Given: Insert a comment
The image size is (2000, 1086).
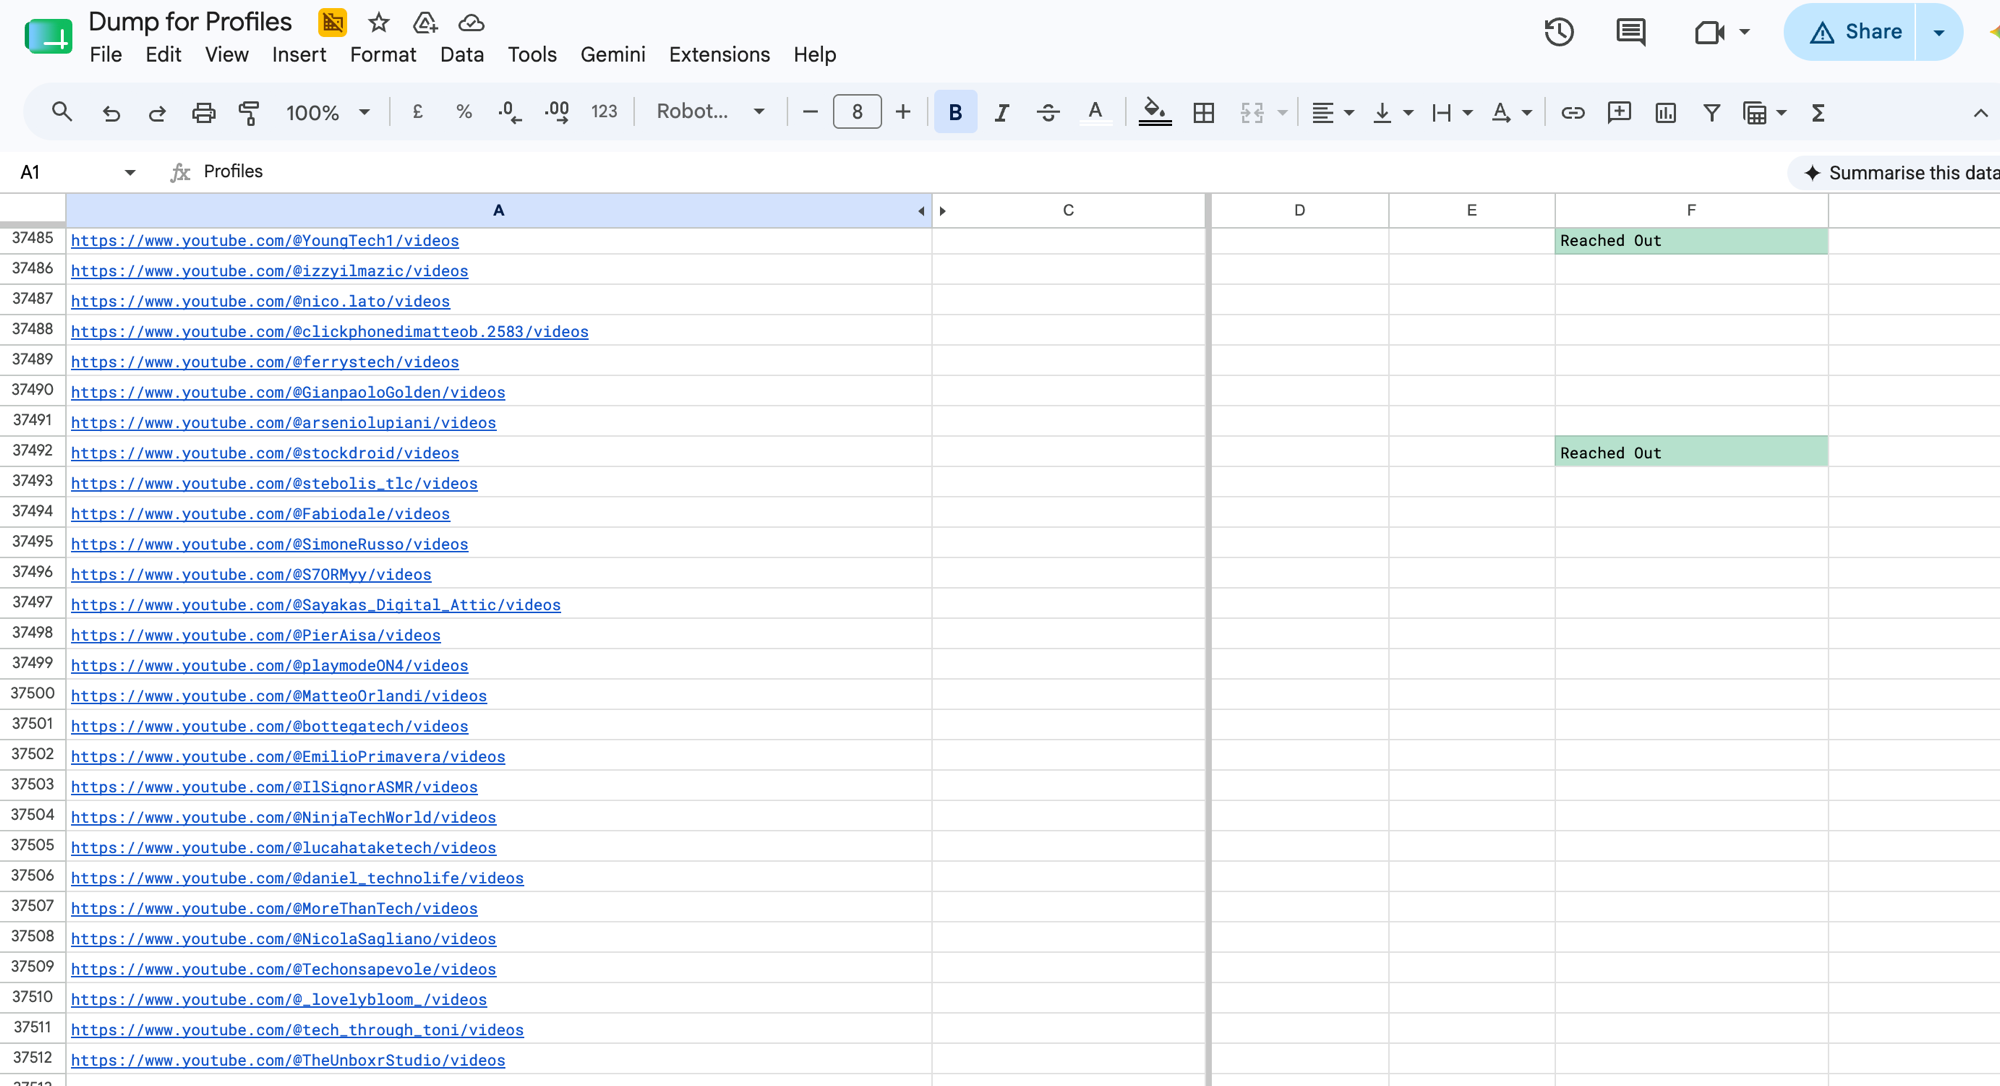Looking at the screenshot, I should point(1619,112).
